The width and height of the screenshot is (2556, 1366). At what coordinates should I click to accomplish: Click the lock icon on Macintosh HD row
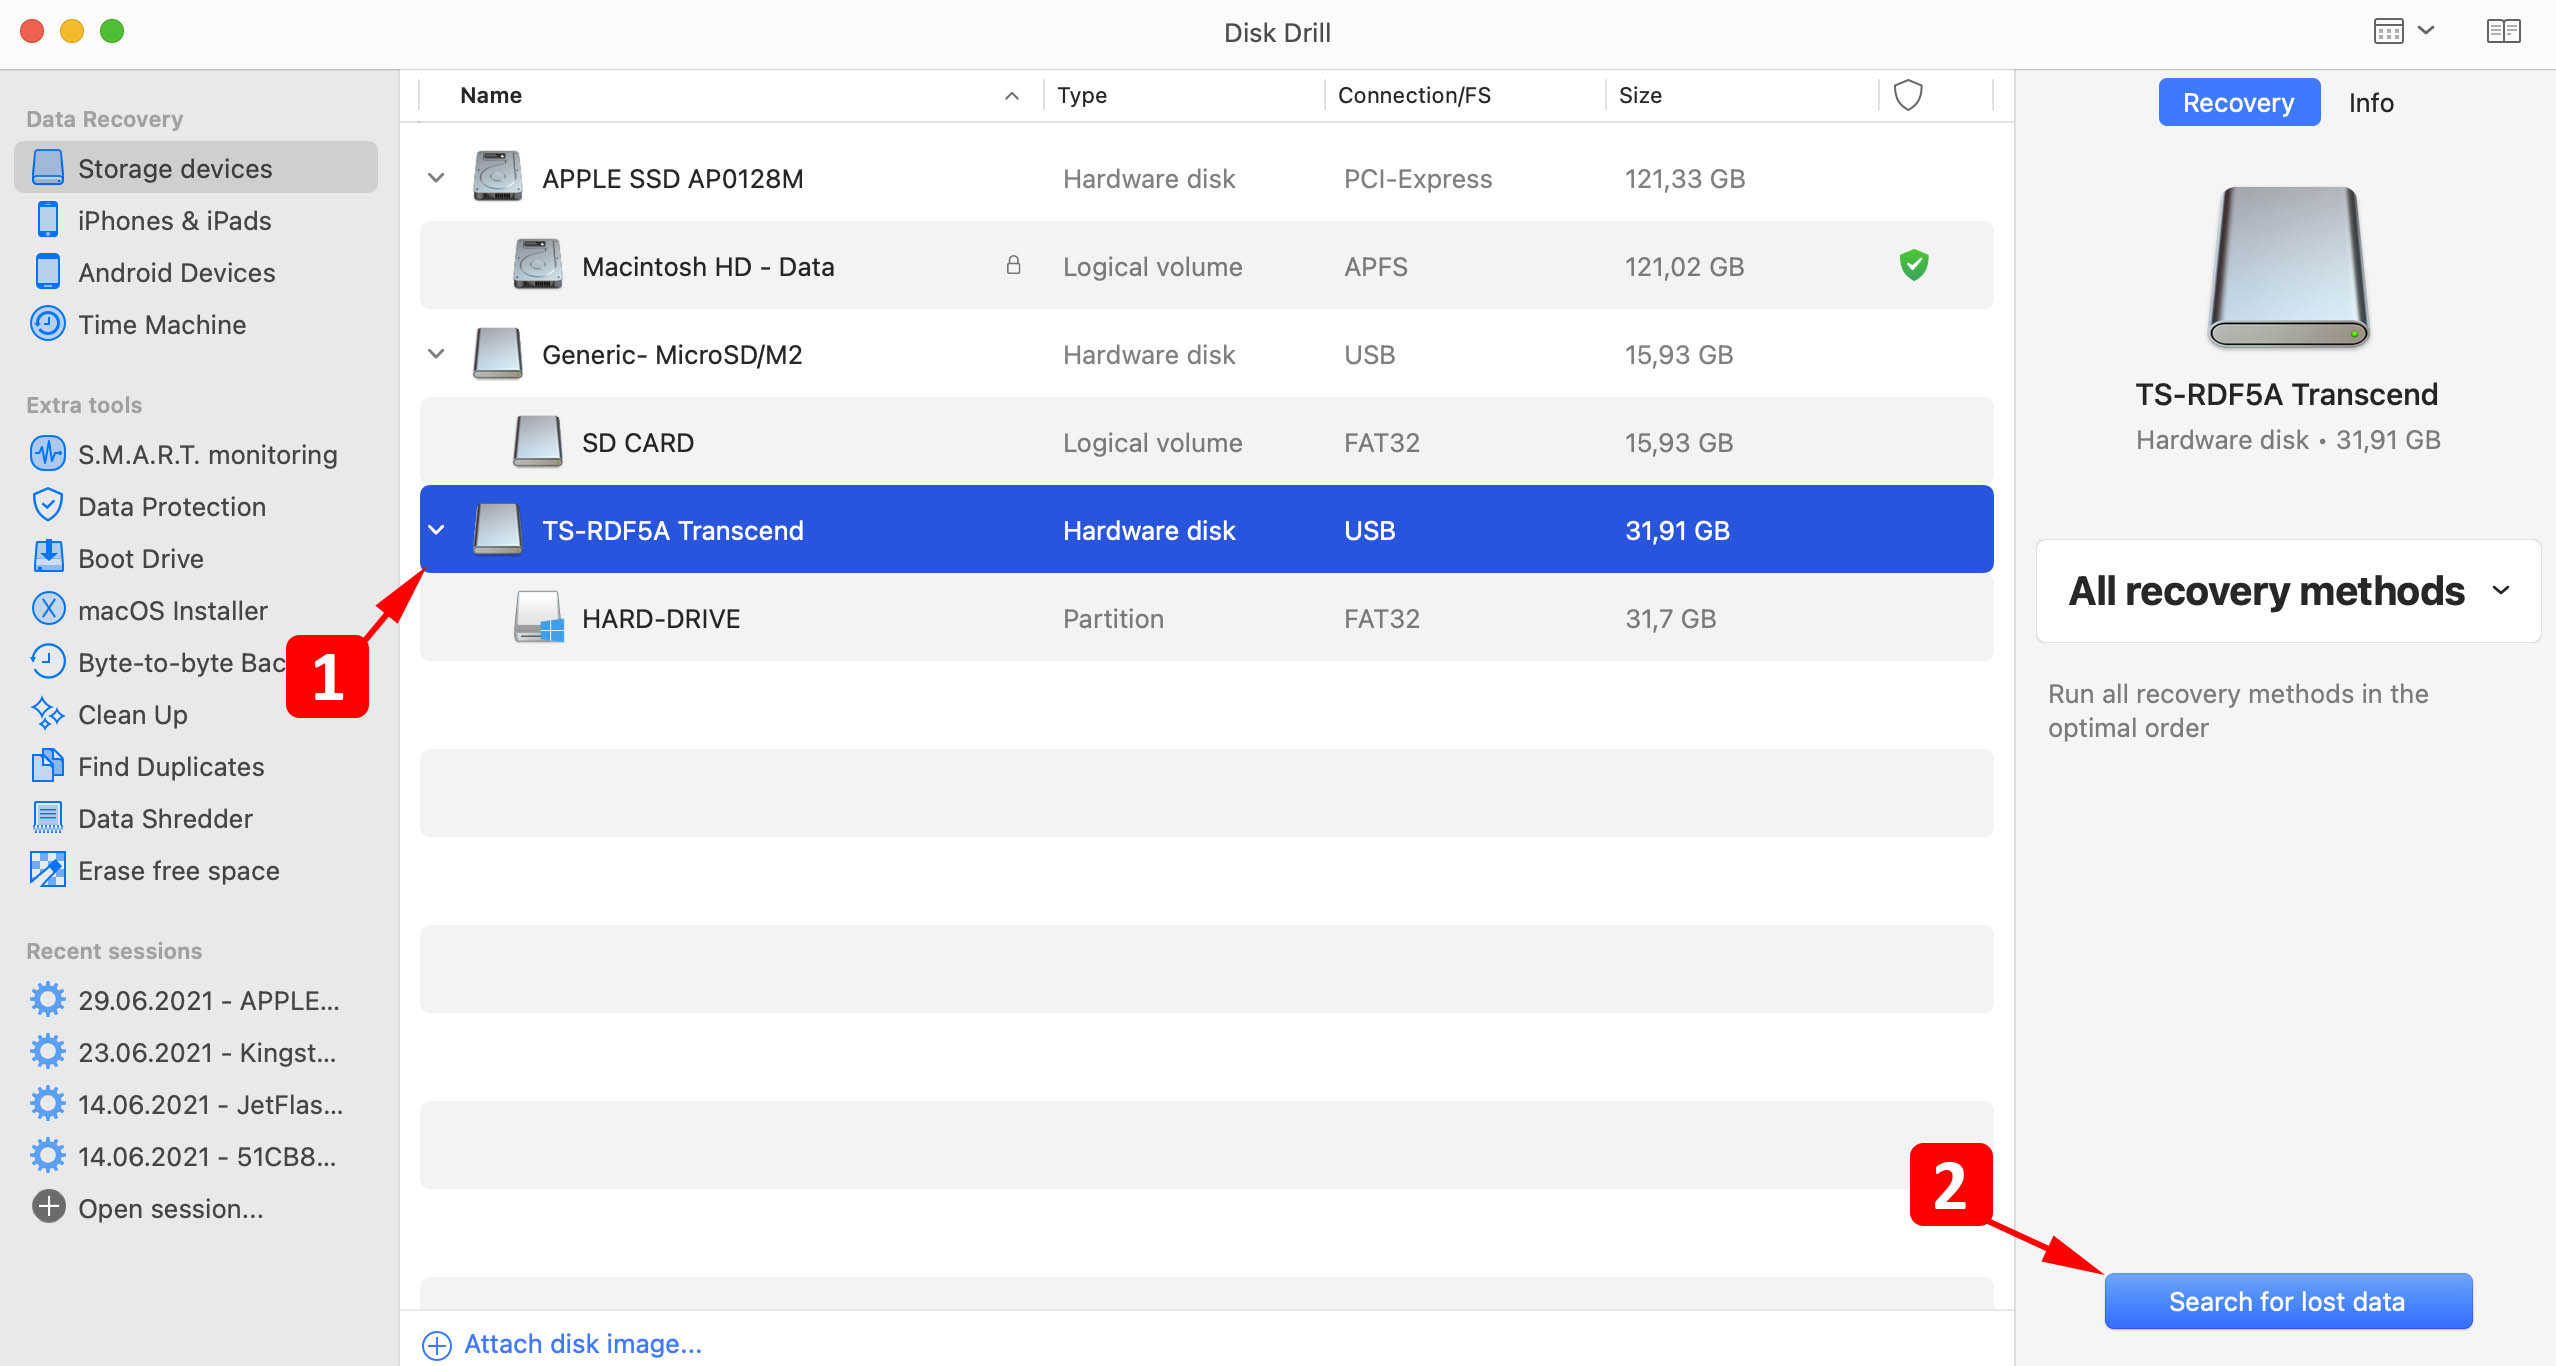click(x=1012, y=265)
